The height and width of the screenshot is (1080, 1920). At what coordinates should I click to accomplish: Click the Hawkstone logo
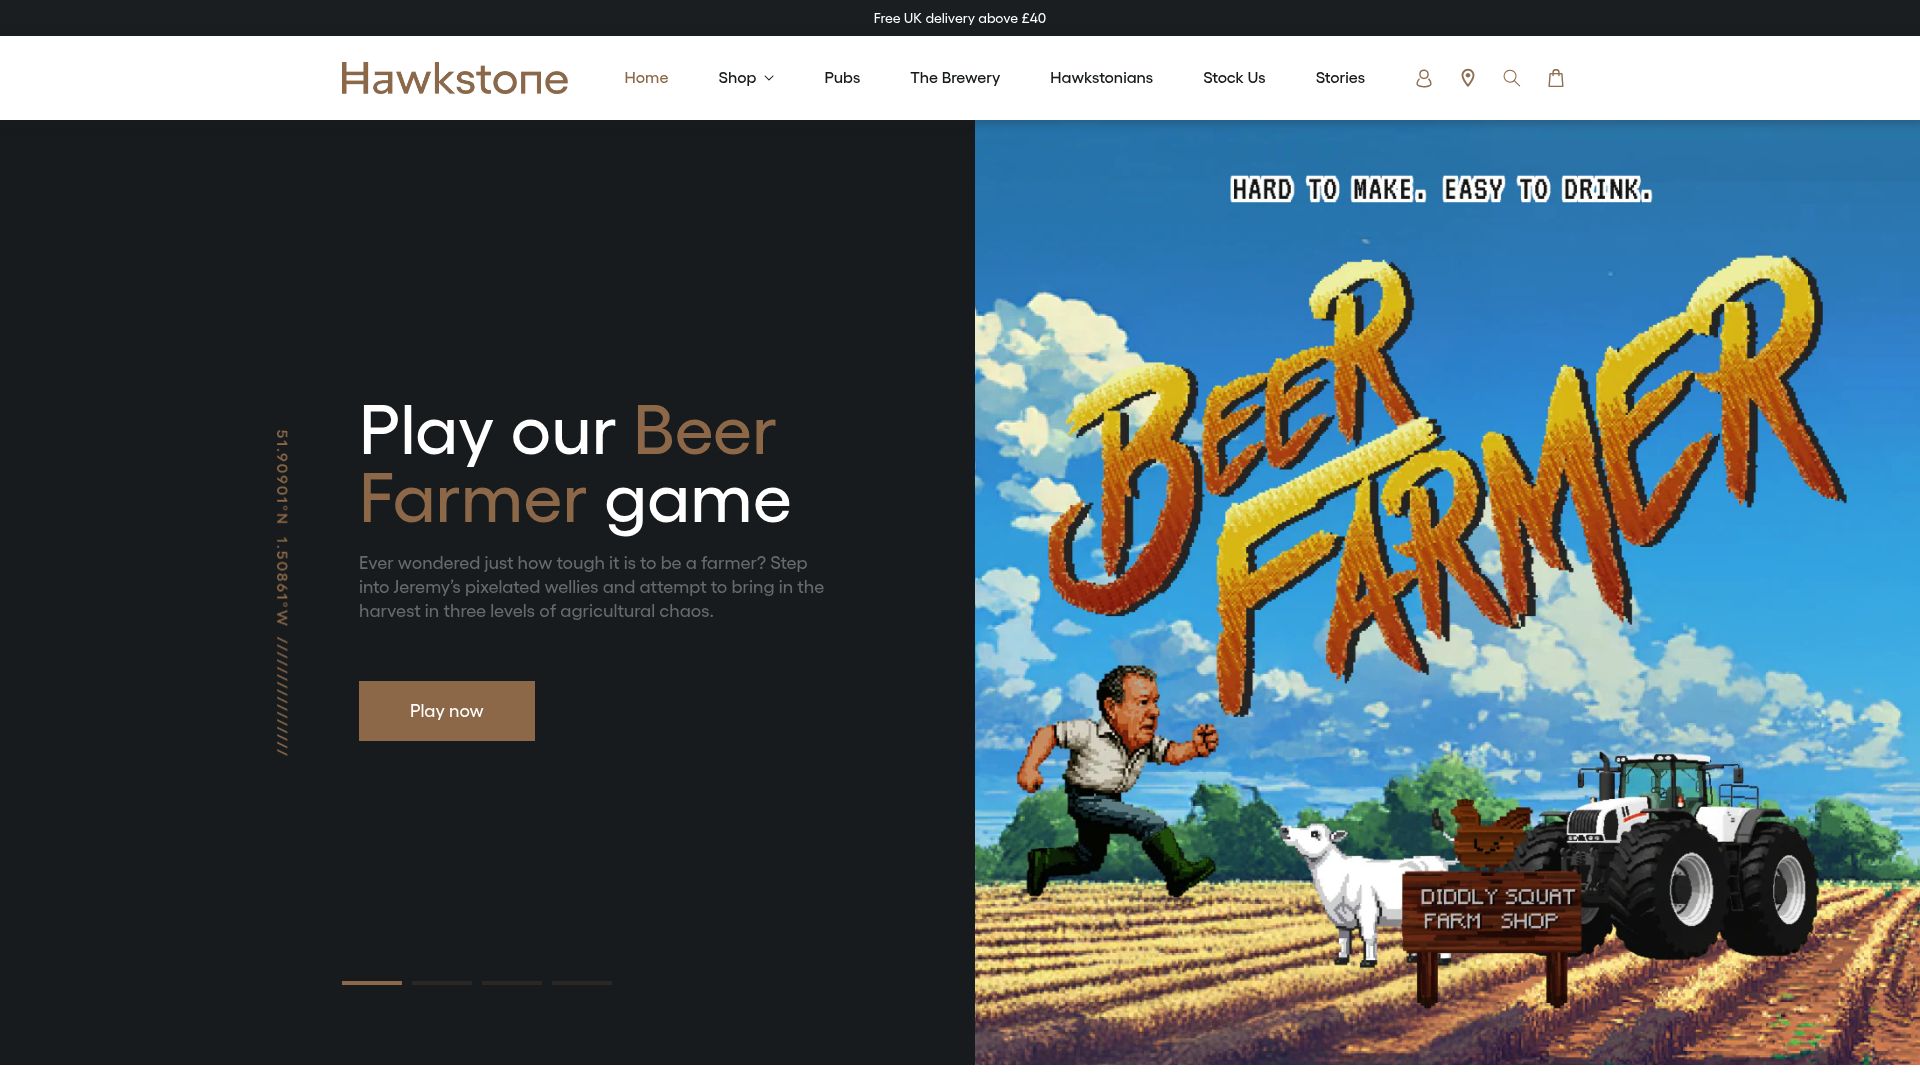455,78
